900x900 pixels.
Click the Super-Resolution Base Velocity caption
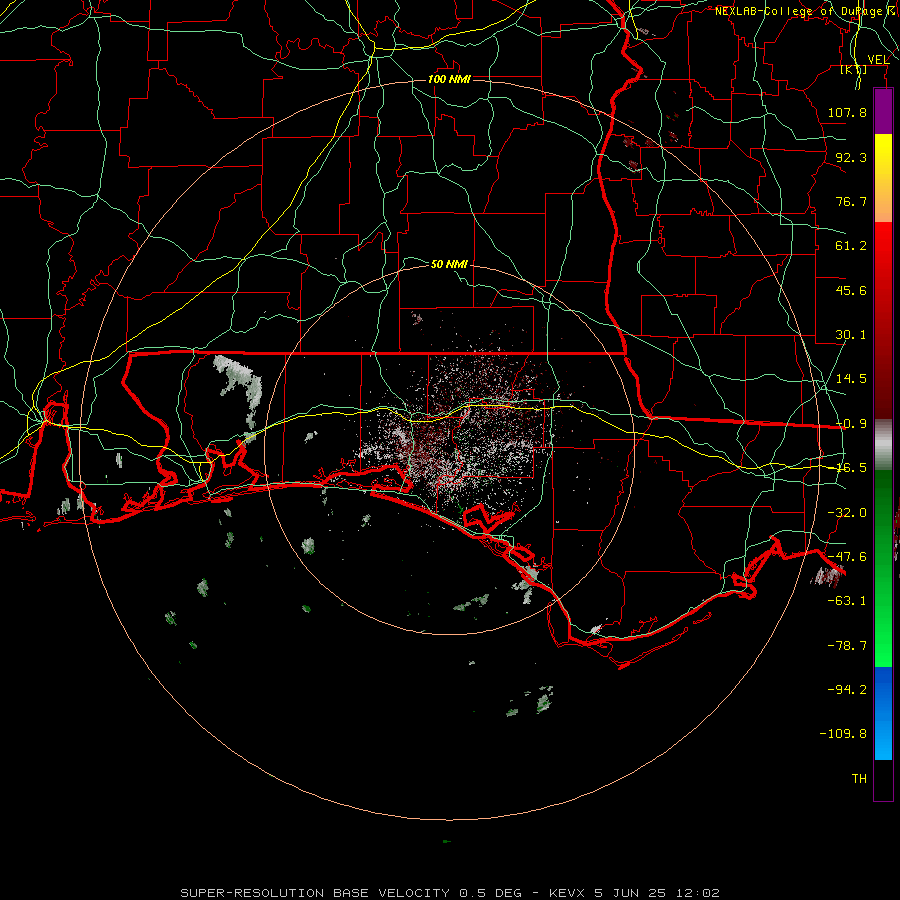pyautogui.click(x=450, y=893)
